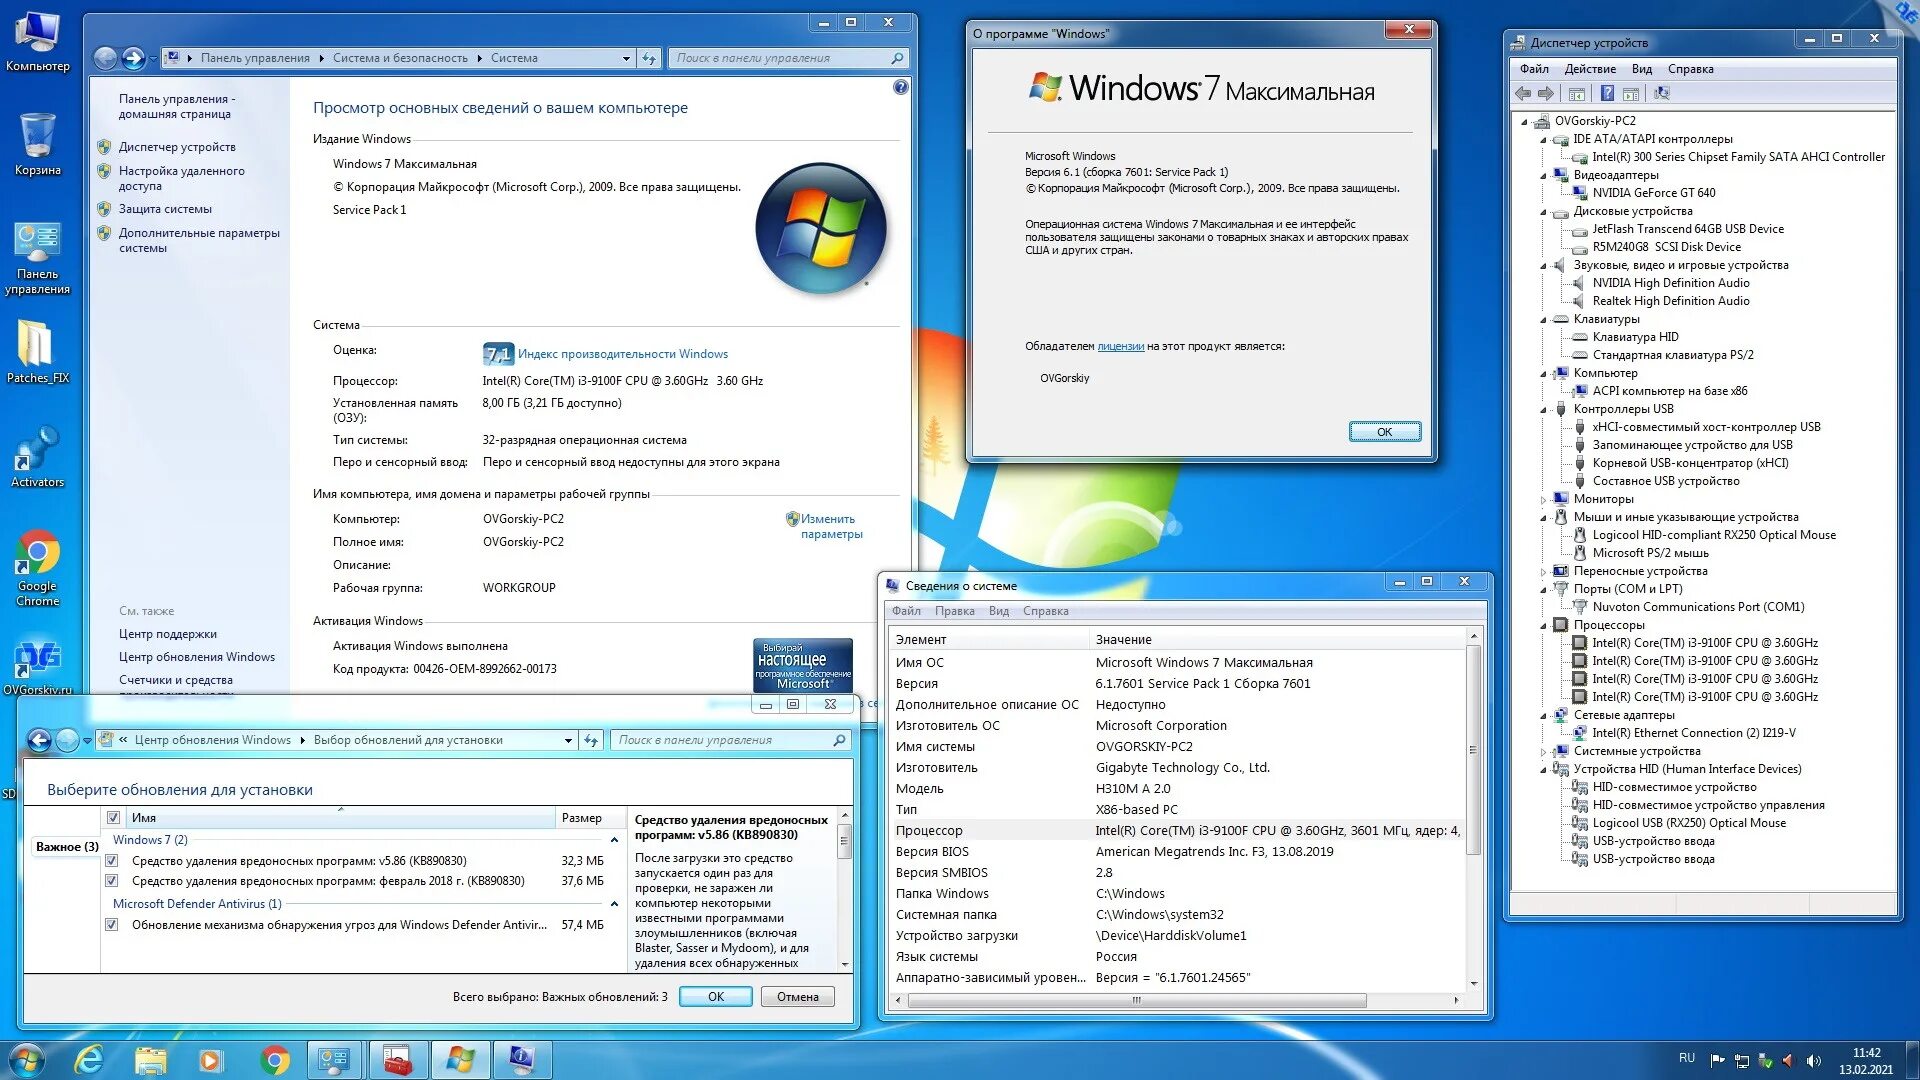Viewport: 1920px width, 1080px height.
Task: Collapse the Процессоры node in Device Manager
Action: tap(1544, 626)
